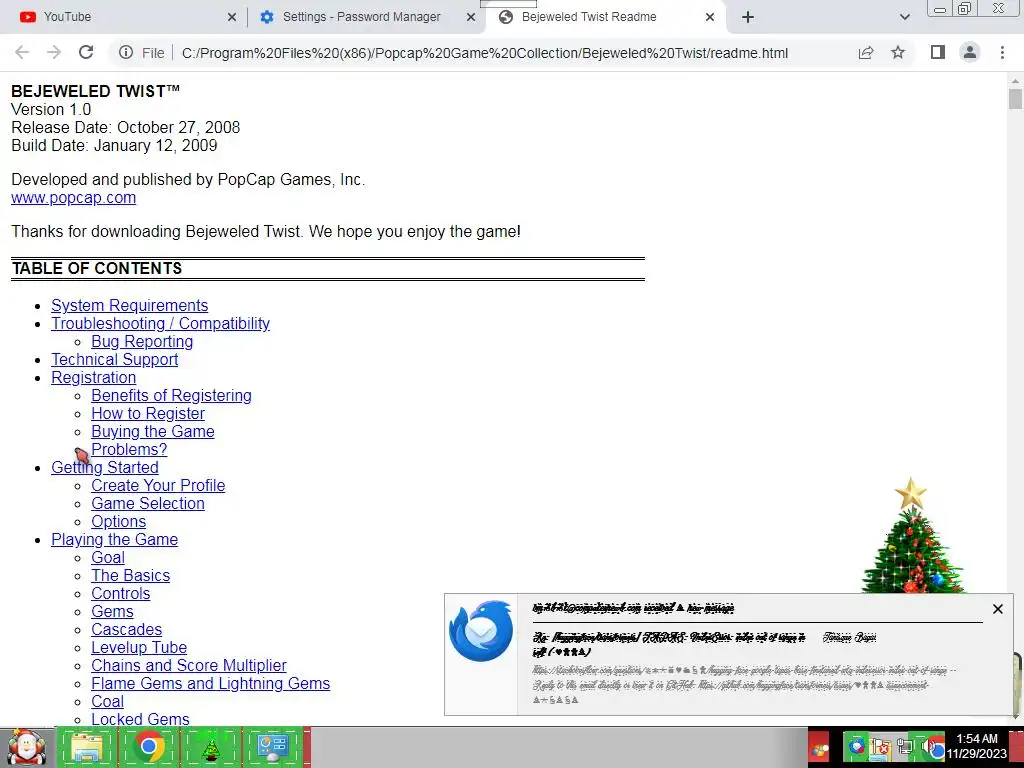Click the Chrome taskbar icon

pyautogui.click(x=149, y=748)
